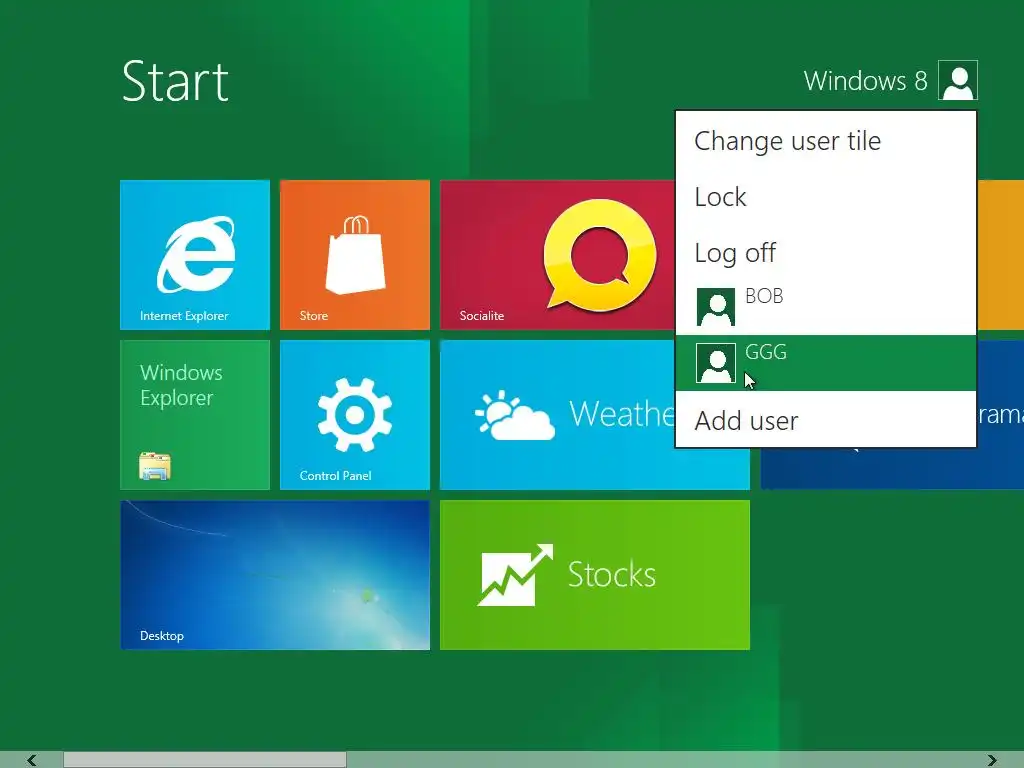Click the shopping bag icon on Store tile
This screenshot has height=768, width=1024.
tap(355, 255)
